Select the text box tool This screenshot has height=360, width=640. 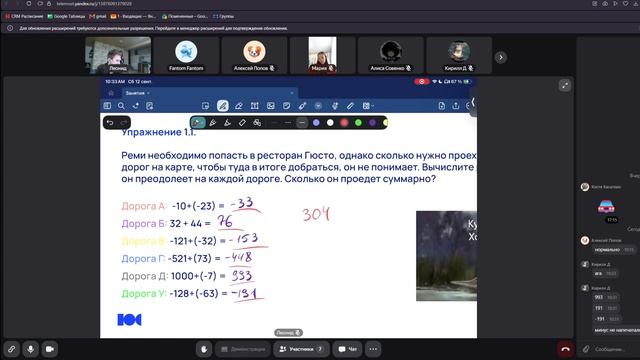pos(255,106)
